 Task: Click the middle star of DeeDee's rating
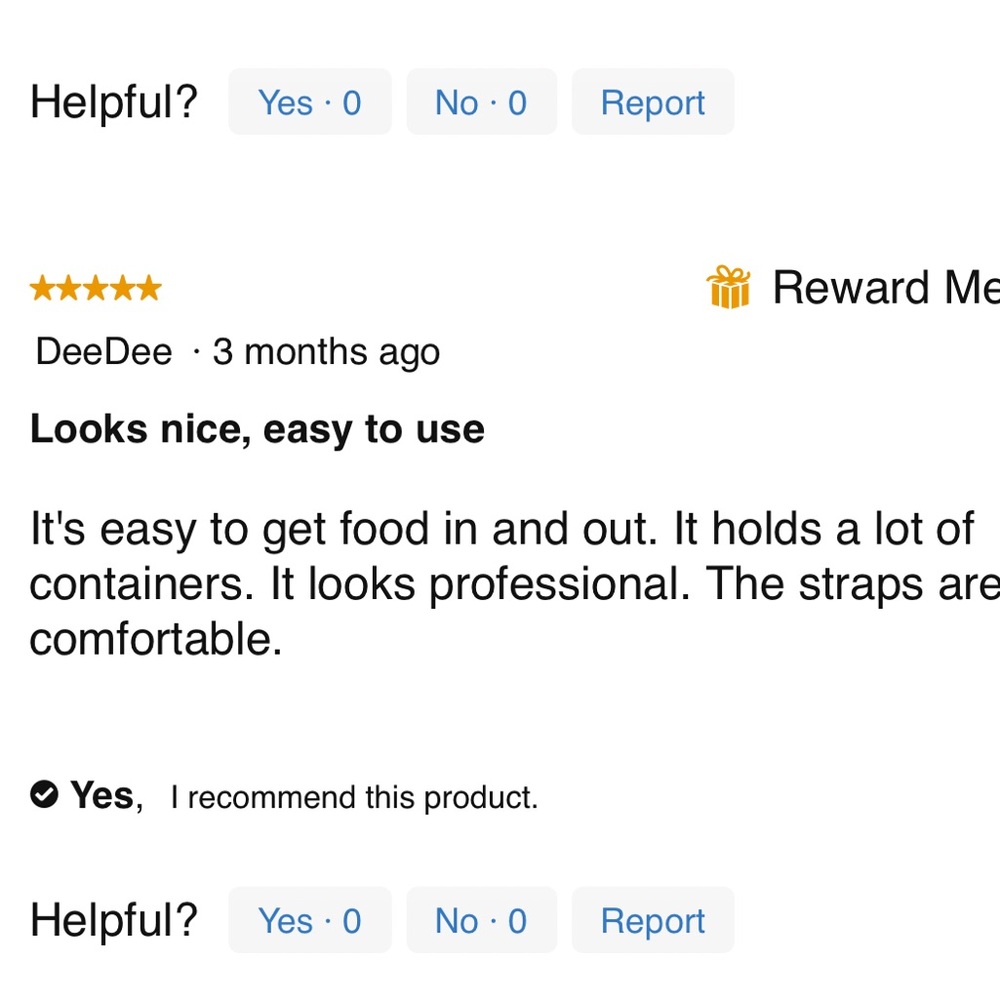click(x=96, y=289)
